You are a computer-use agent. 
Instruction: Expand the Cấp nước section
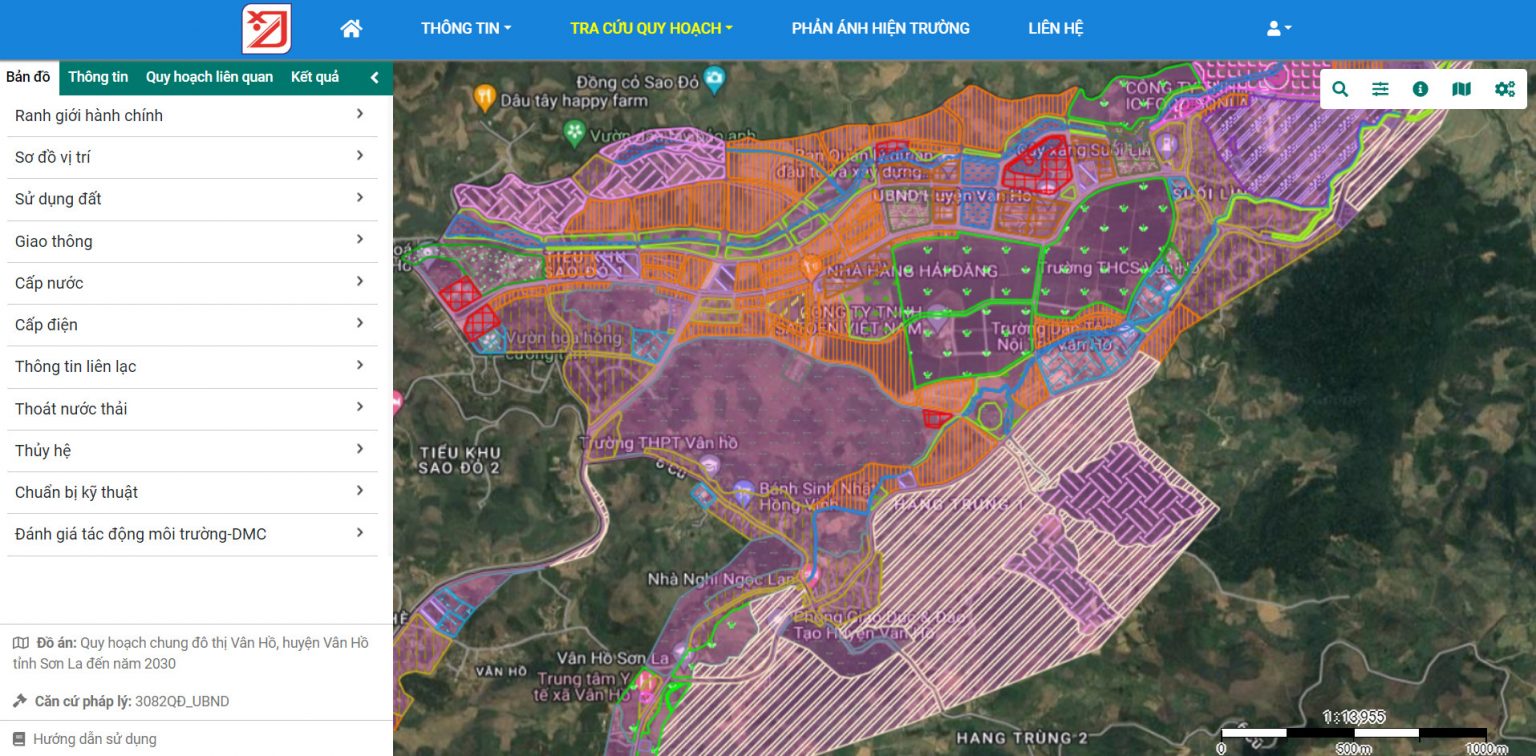190,283
